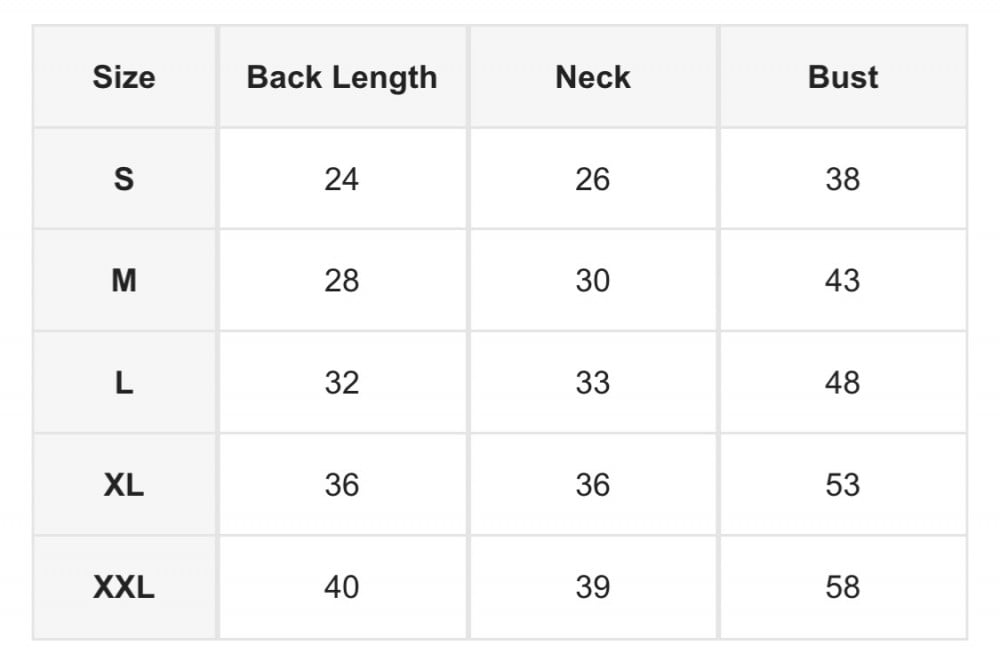Viewport: 1000px width, 661px height.
Task: Select the S size row label
Action: click(124, 180)
